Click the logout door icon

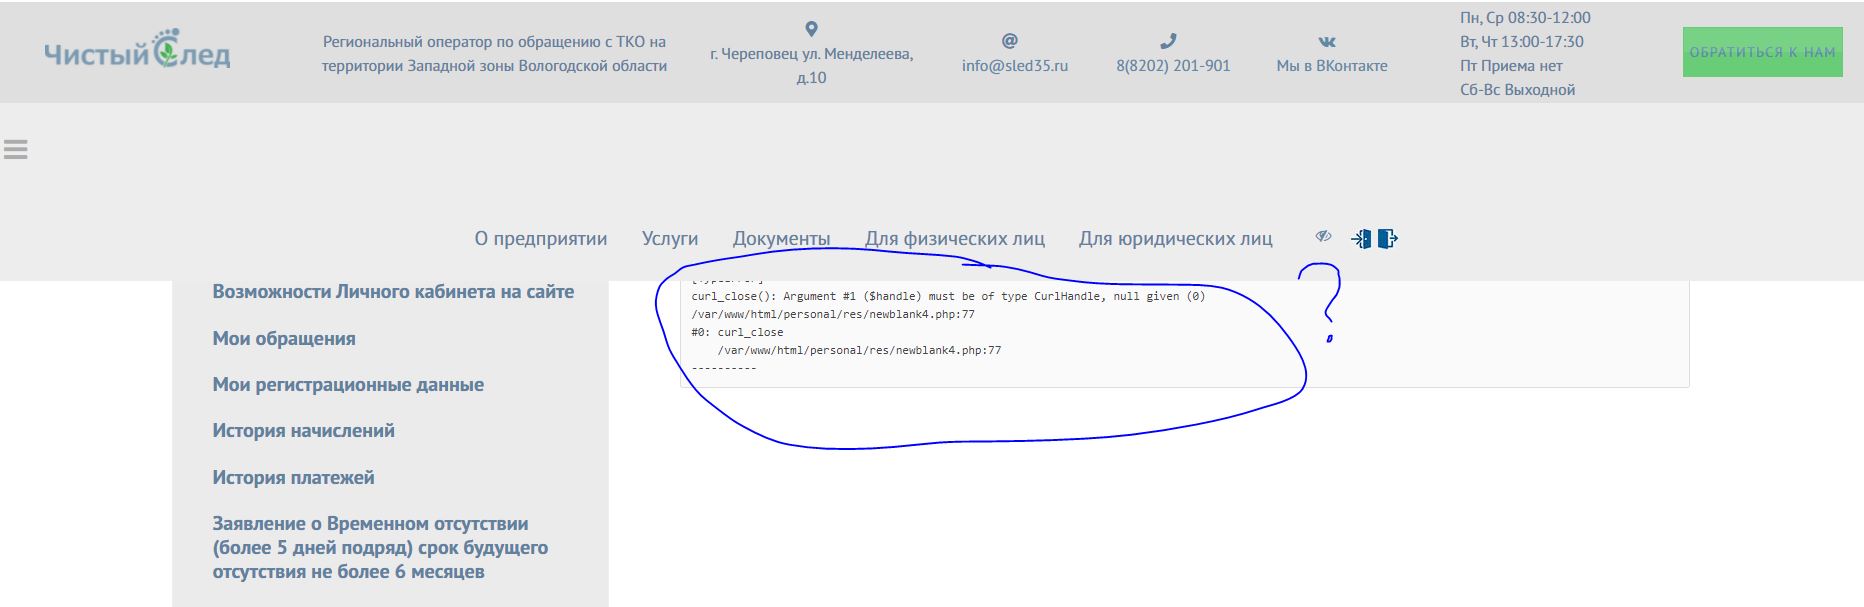(1388, 239)
